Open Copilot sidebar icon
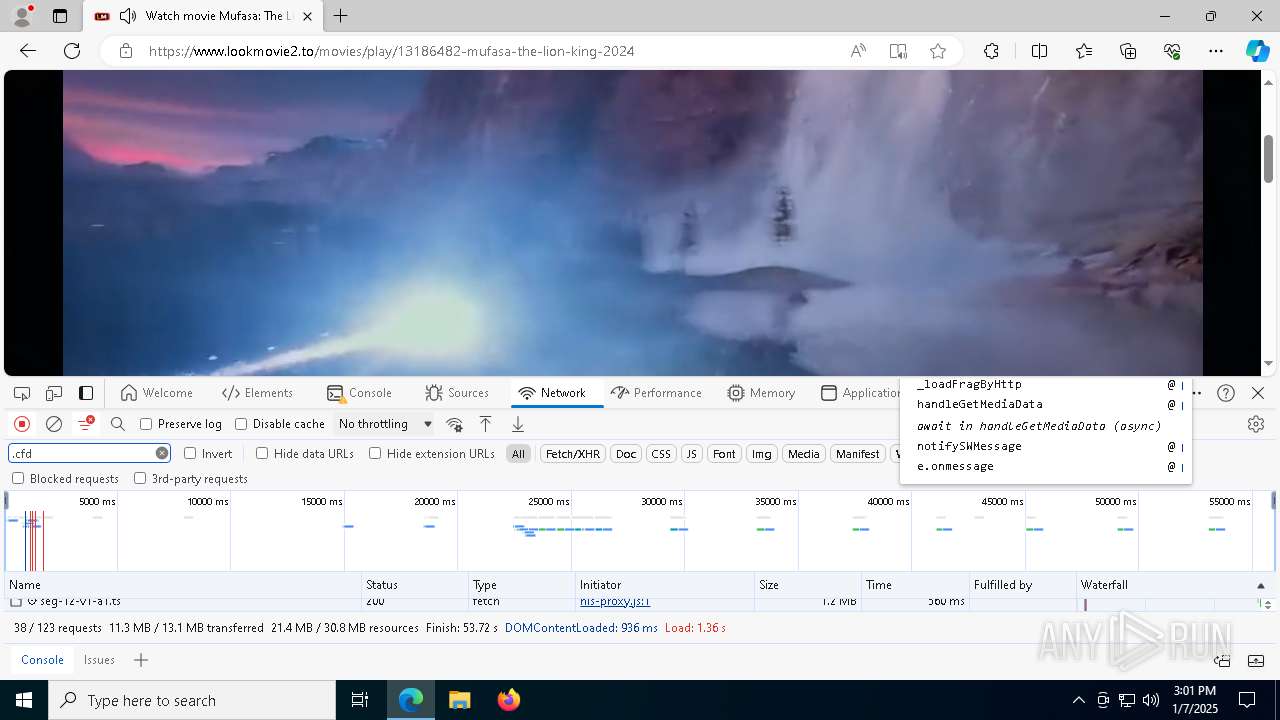Image resolution: width=1280 pixels, height=720 pixels. 1257,51
